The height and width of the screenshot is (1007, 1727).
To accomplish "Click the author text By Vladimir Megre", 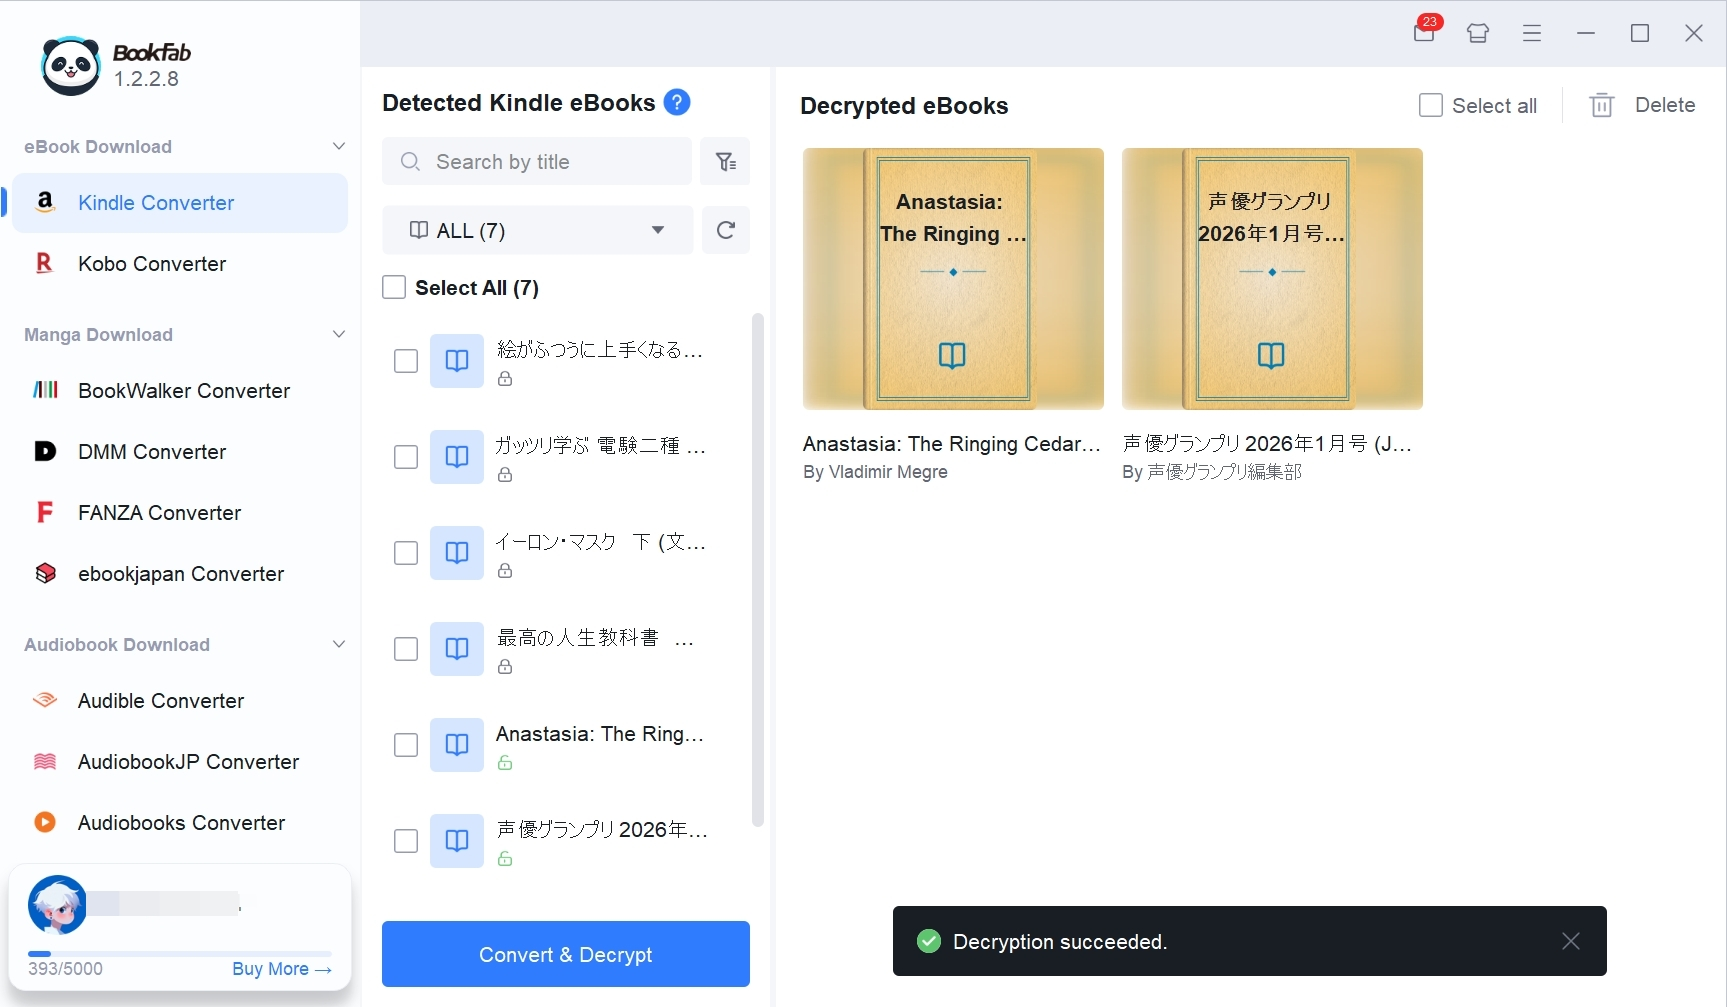I will 875,471.
